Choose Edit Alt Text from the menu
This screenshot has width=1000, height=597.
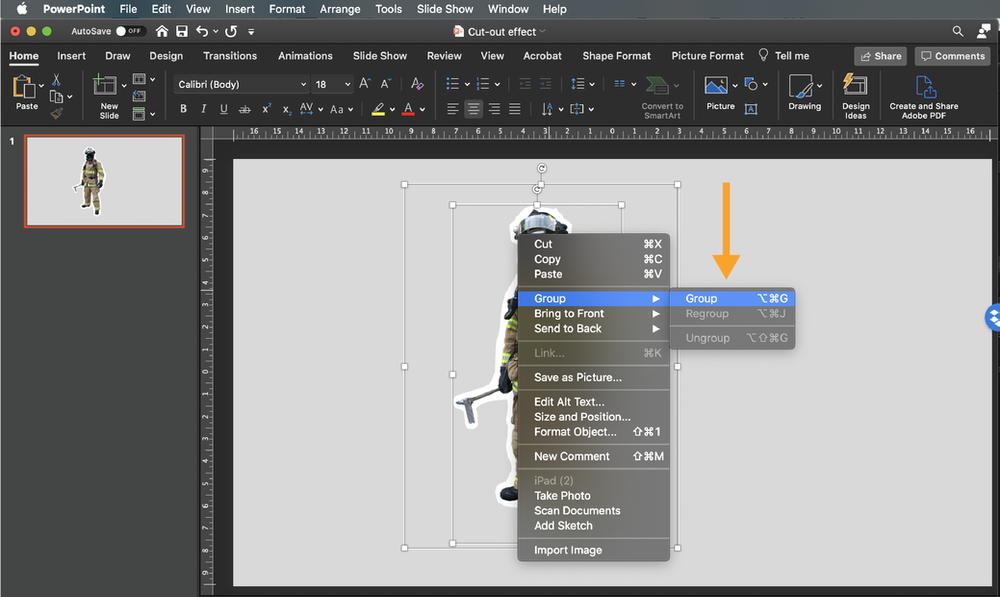coord(572,401)
